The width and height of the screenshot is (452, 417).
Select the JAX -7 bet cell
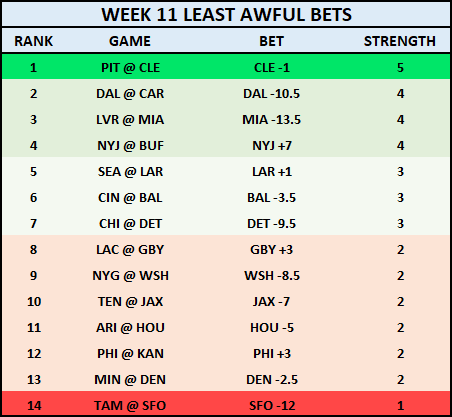[x=271, y=302]
